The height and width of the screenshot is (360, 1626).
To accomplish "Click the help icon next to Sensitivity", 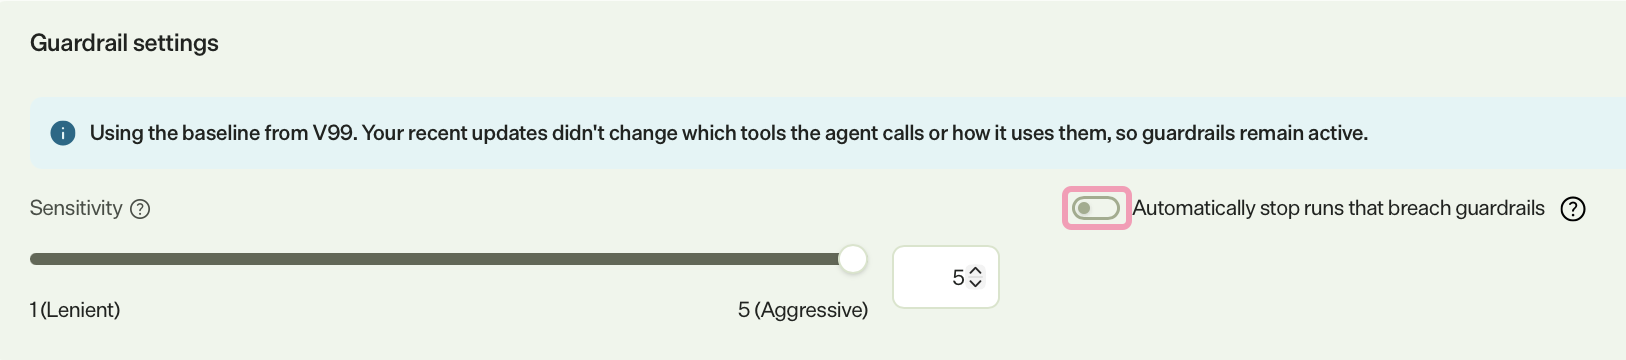I will (x=141, y=209).
